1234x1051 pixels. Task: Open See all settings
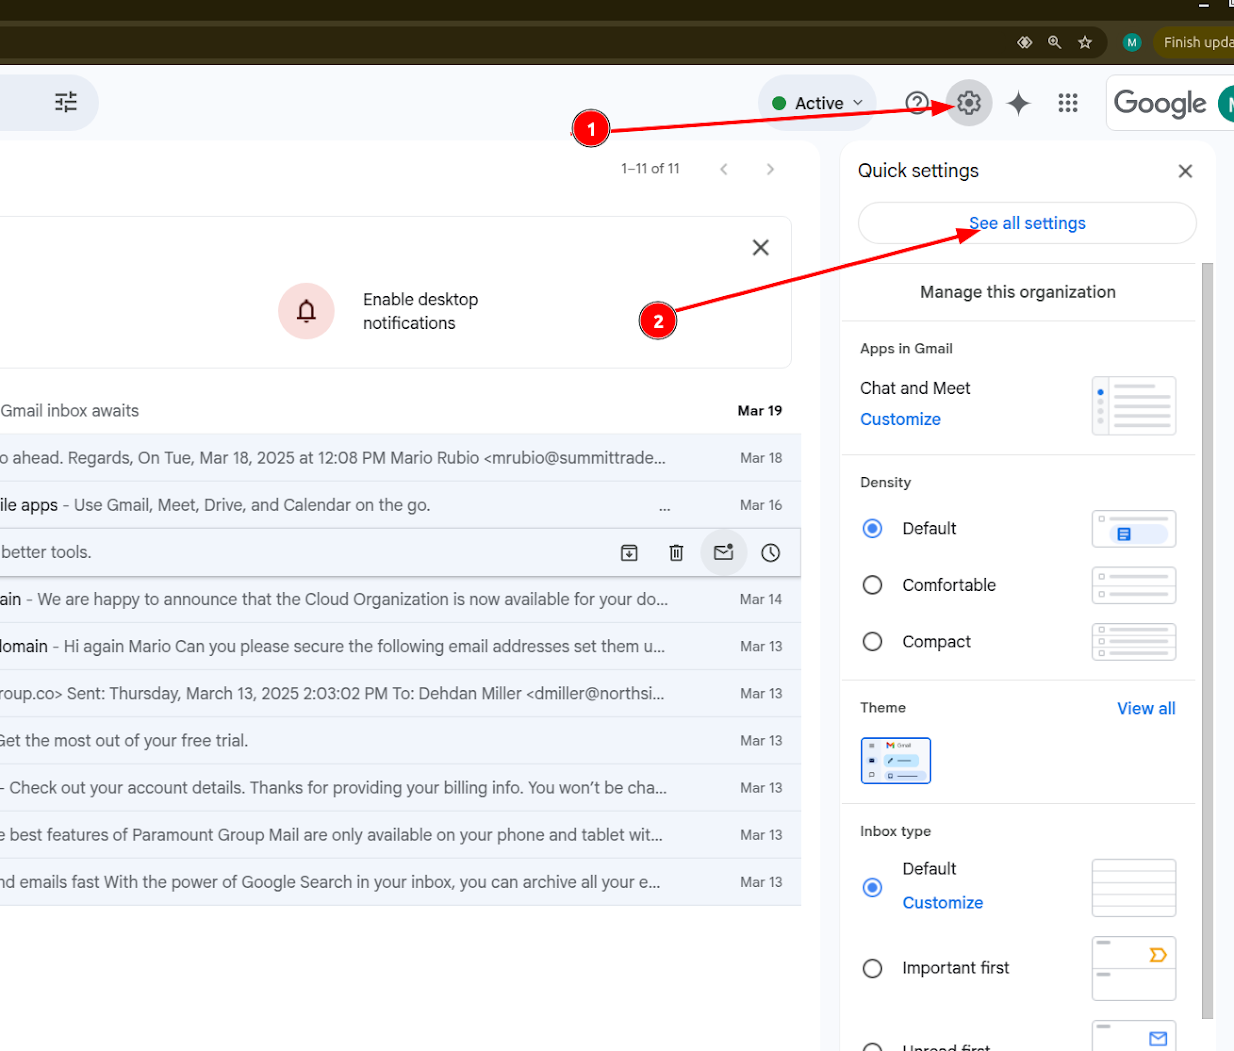click(x=1027, y=223)
